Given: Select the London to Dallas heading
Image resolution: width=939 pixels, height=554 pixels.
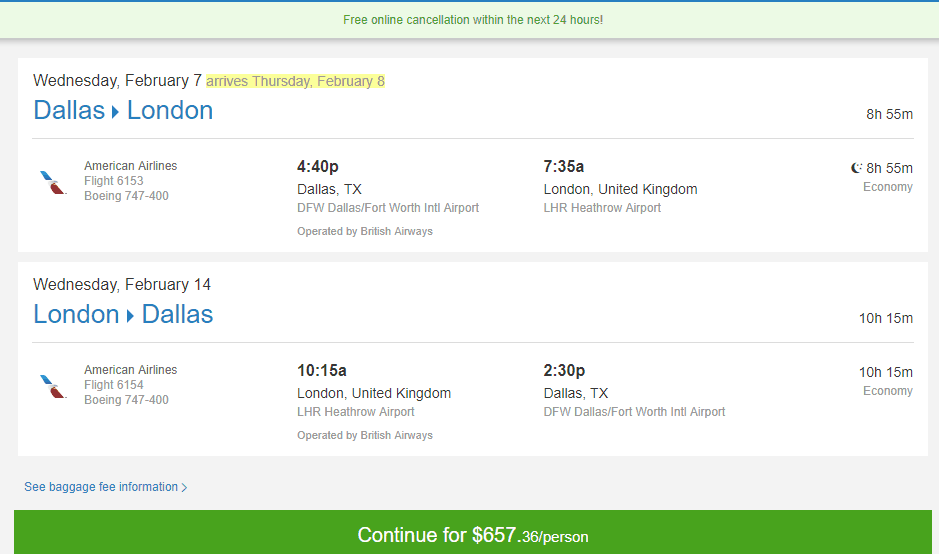Looking at the screenshot, I should click(x=123, y=314).
